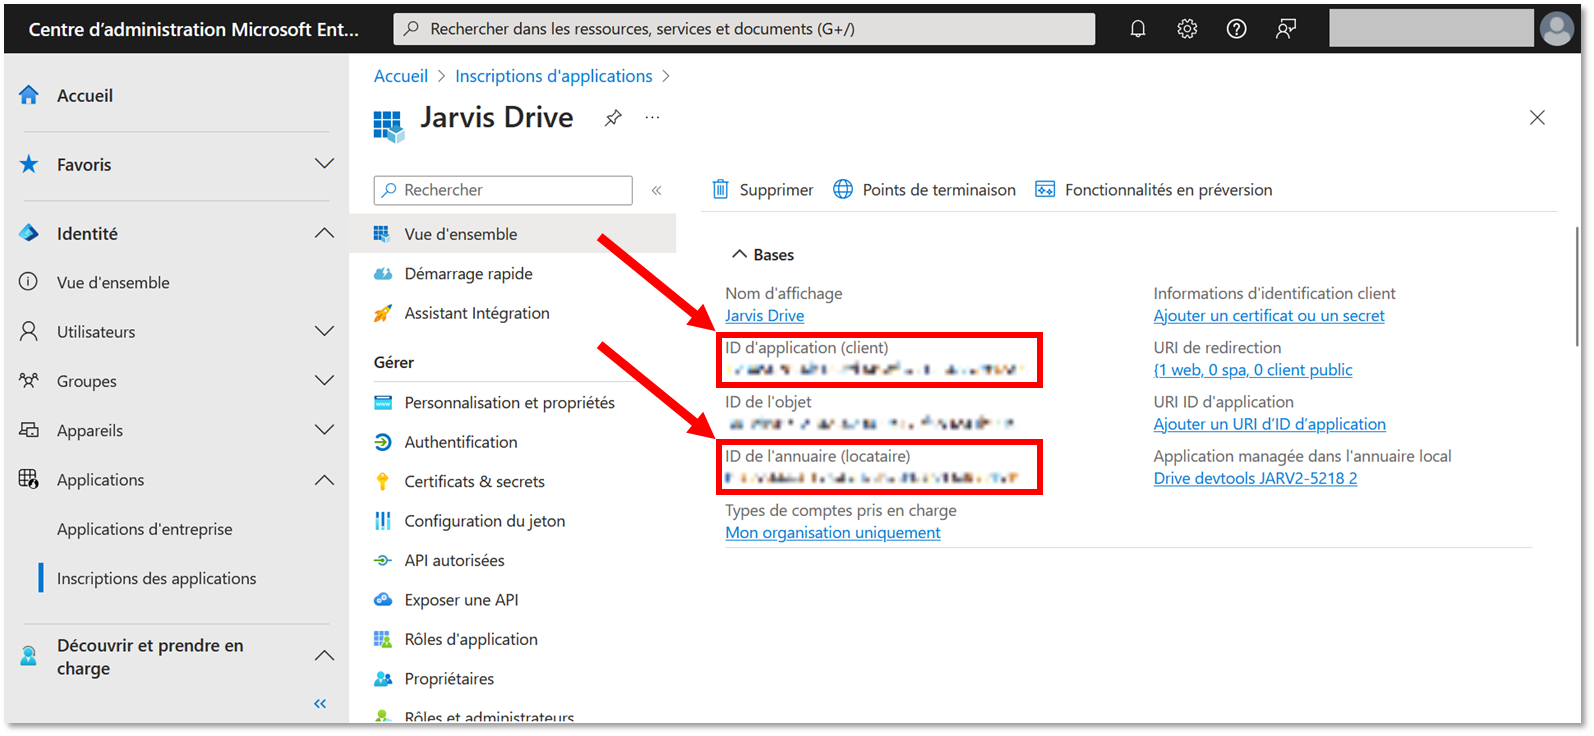This screenshot has width=1594, height=736.
Task: Click the Points de terminaison globe icon
Action: [x=843, y=189]
